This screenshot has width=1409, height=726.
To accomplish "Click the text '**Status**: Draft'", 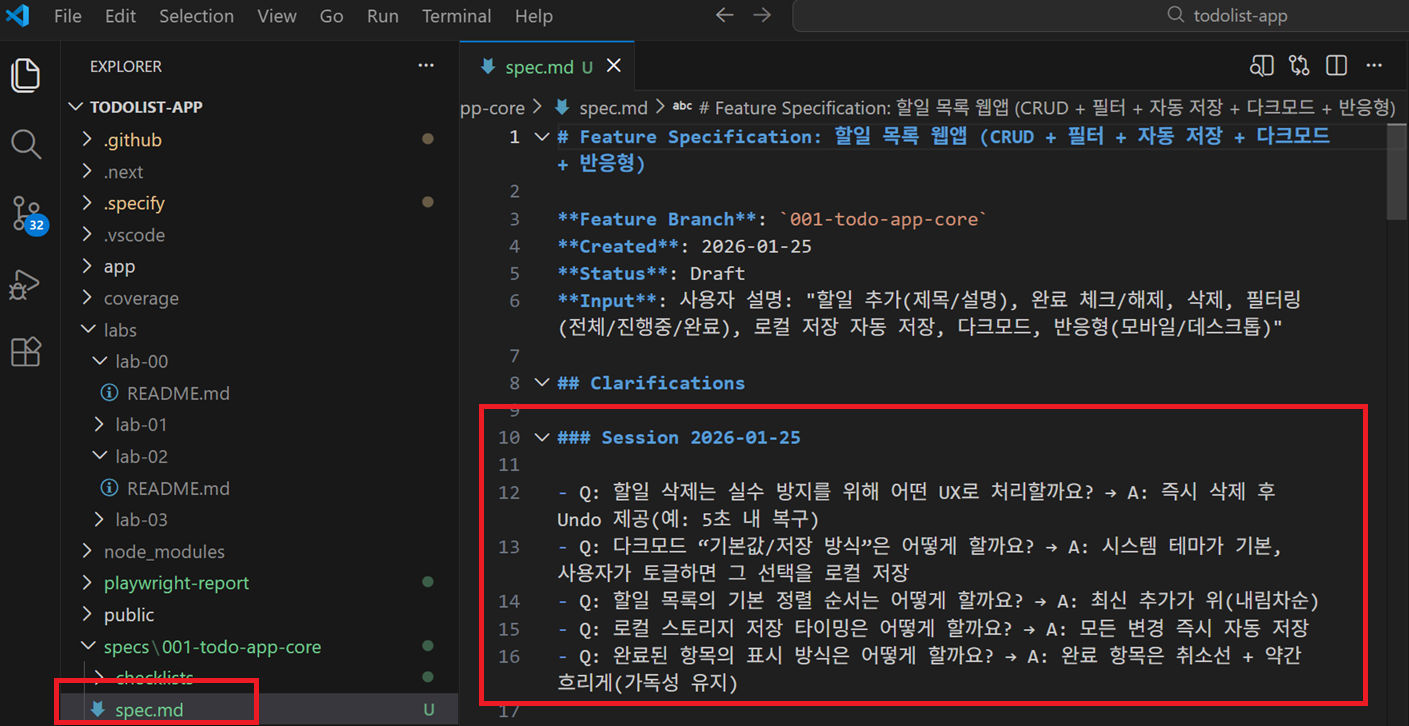I will click(651, 273).
